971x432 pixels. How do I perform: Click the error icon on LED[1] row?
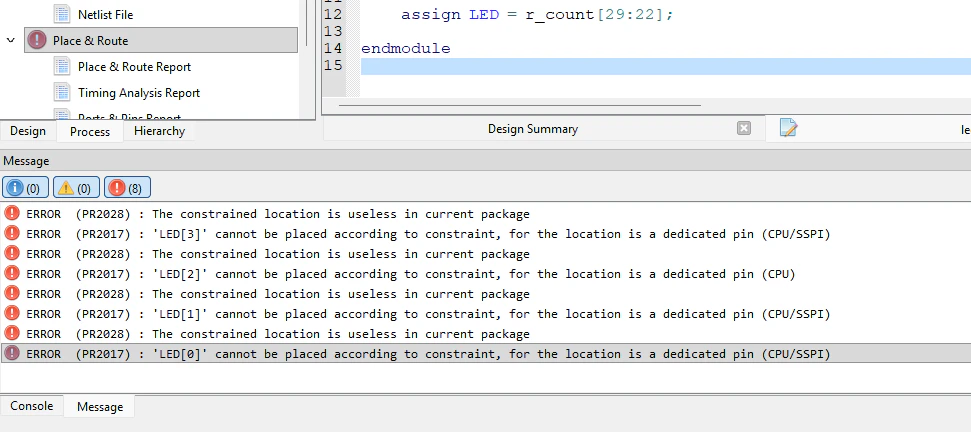(x=12, y=313)
